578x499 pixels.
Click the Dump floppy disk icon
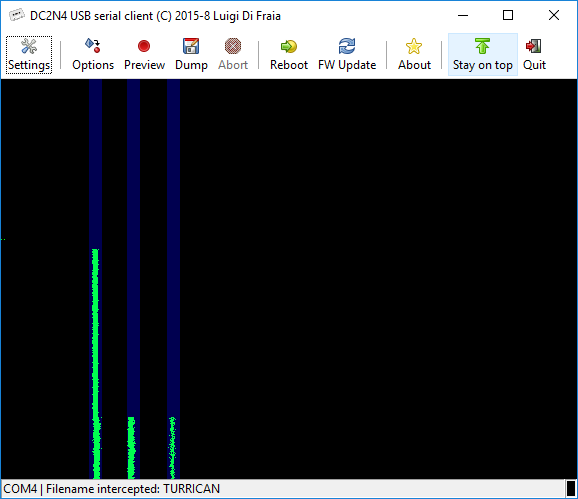[x=191, y=46]
